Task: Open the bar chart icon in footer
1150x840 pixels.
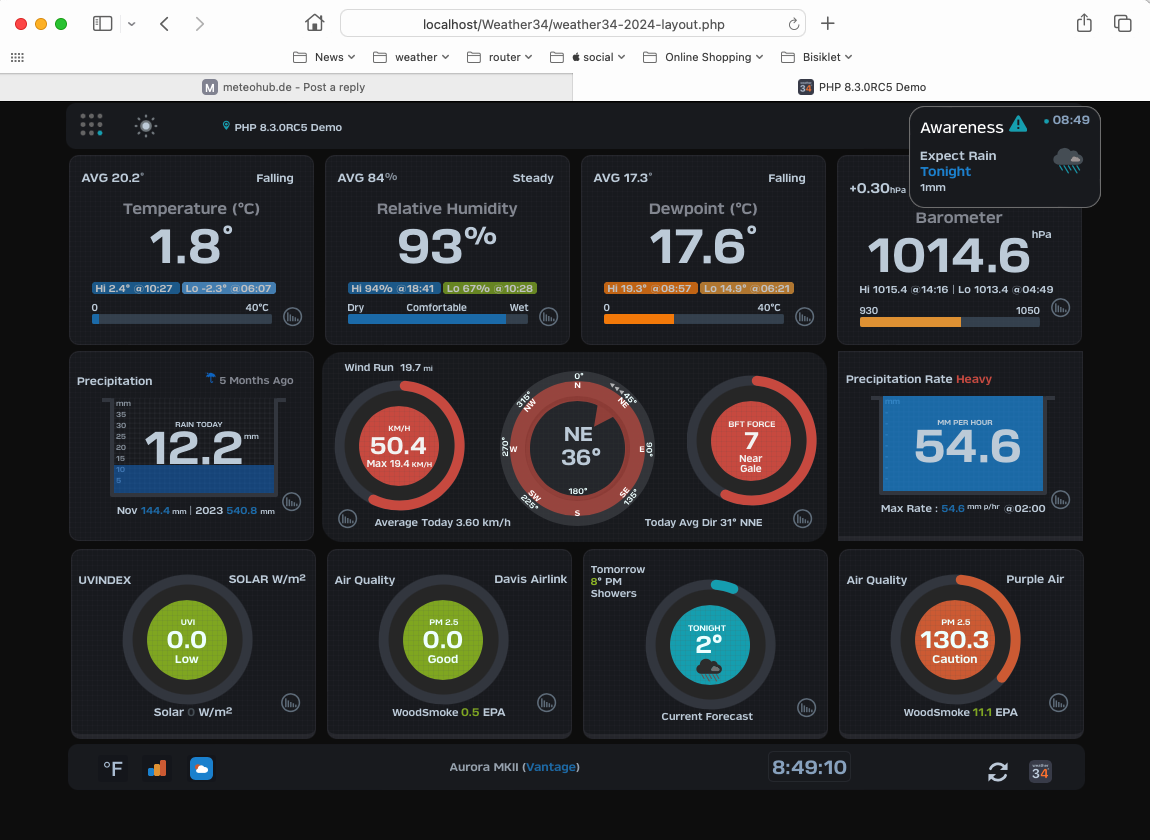Action: pos(157,768)
